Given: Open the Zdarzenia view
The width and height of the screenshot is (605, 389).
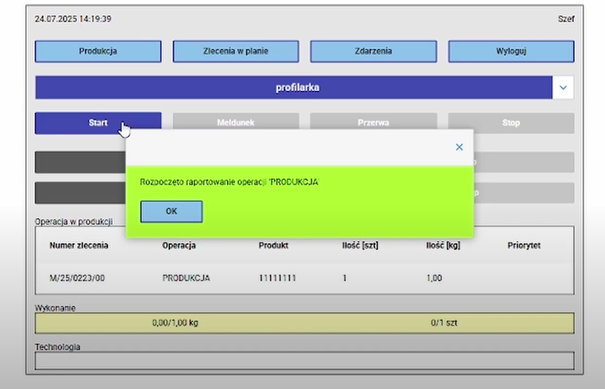Looking at the screenshot, I should [373, 51].
